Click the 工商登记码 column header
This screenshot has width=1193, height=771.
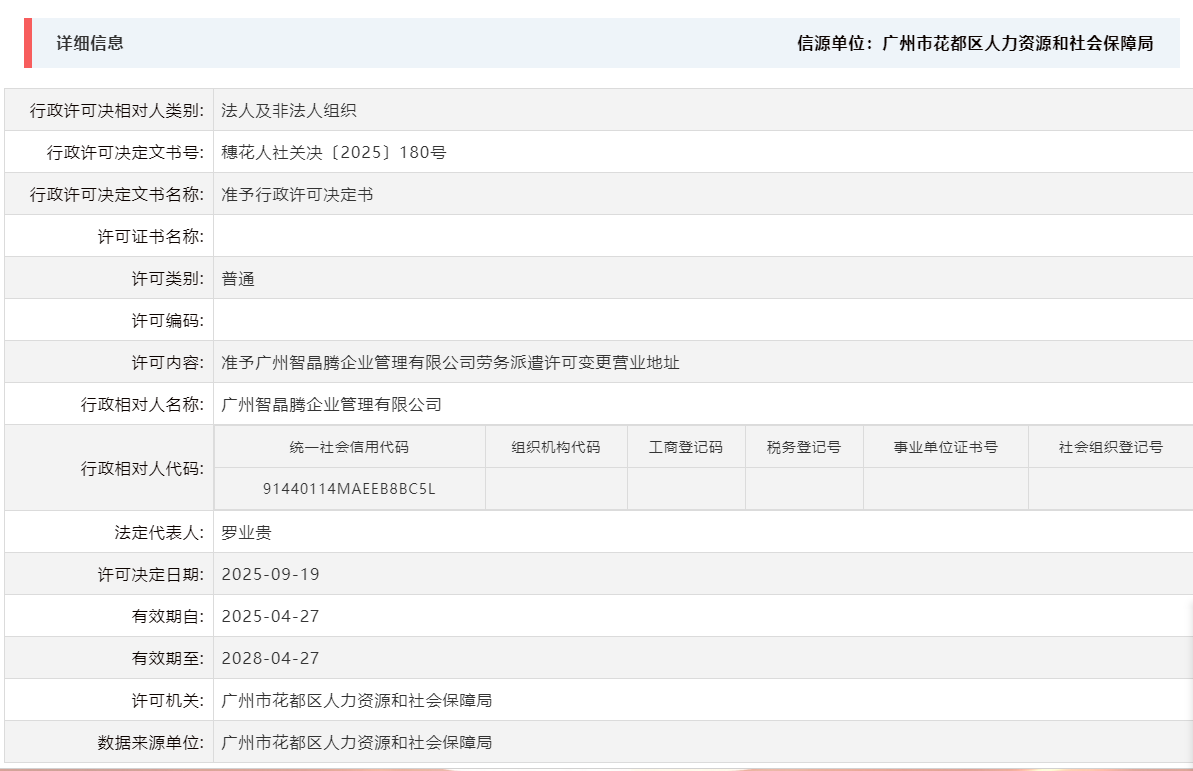684,446
